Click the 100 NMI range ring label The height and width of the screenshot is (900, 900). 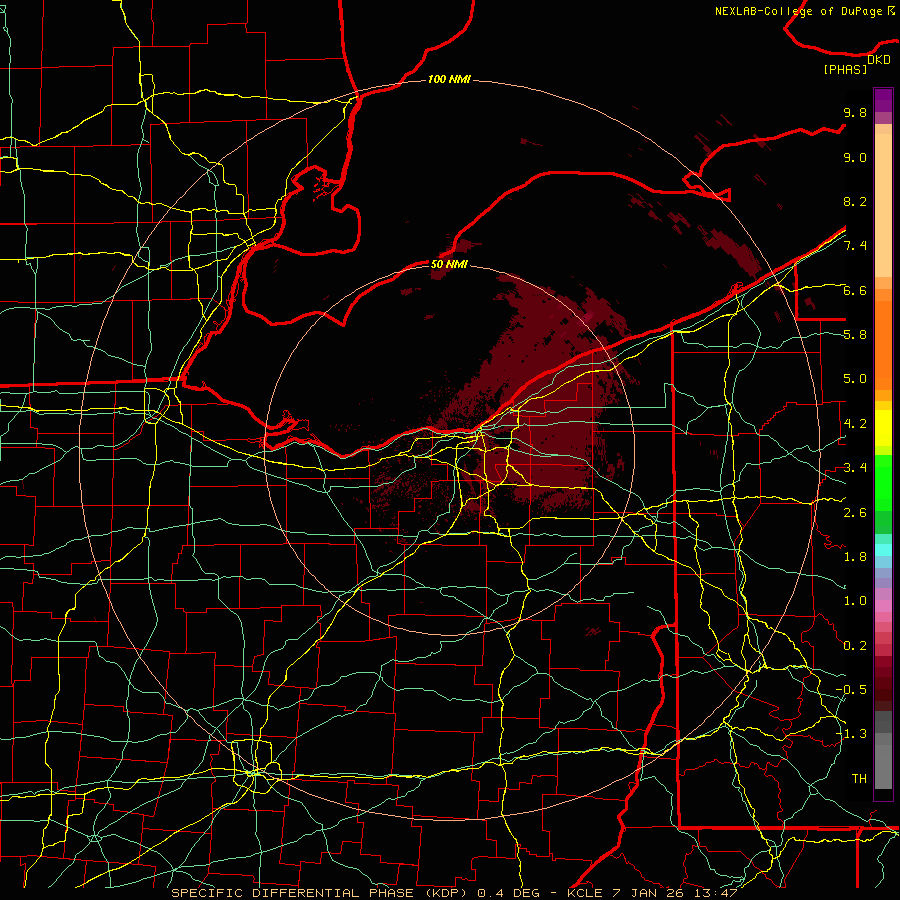point(449,79)
